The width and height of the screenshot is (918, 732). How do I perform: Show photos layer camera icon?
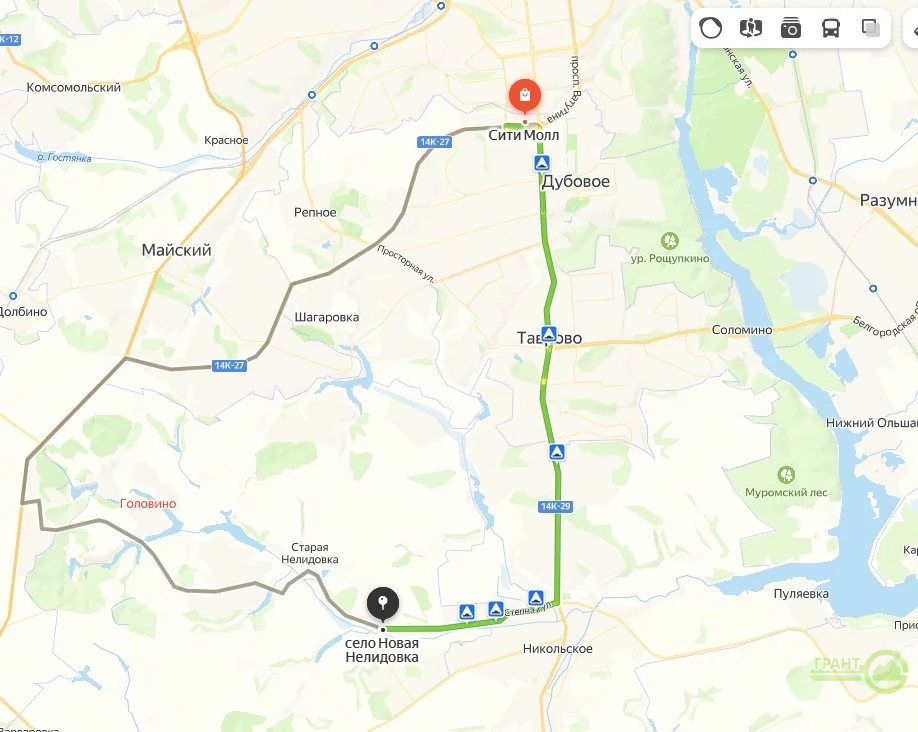pyautogui.click(x=791, y=28)
